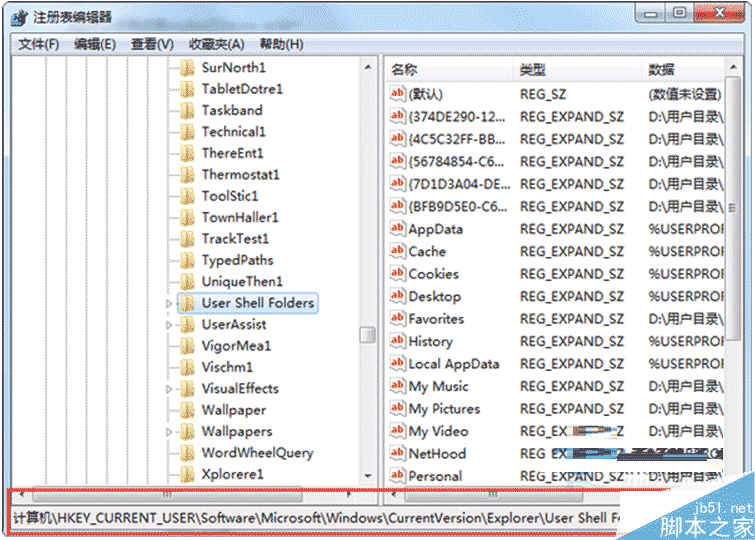
Task: Click the AppData string value icon
Action: pyautogui.click(x=397, y=229)
